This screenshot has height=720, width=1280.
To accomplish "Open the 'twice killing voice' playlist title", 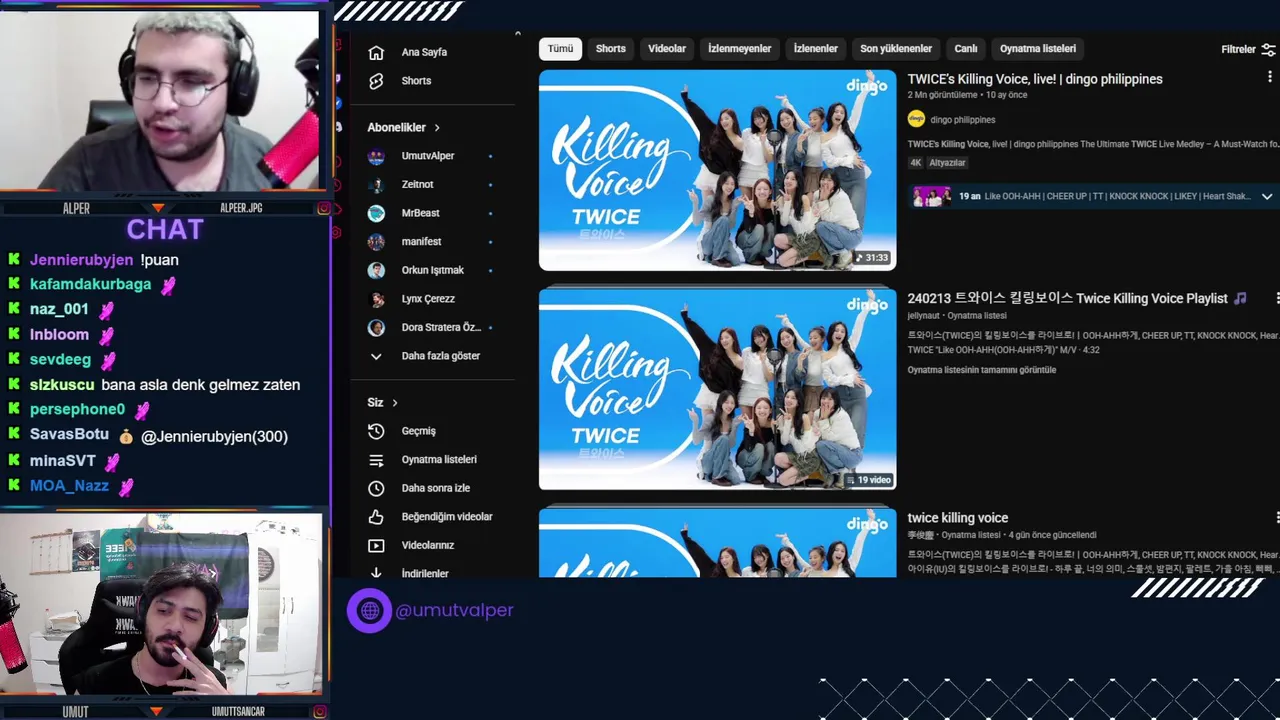I will pos(957,518).
